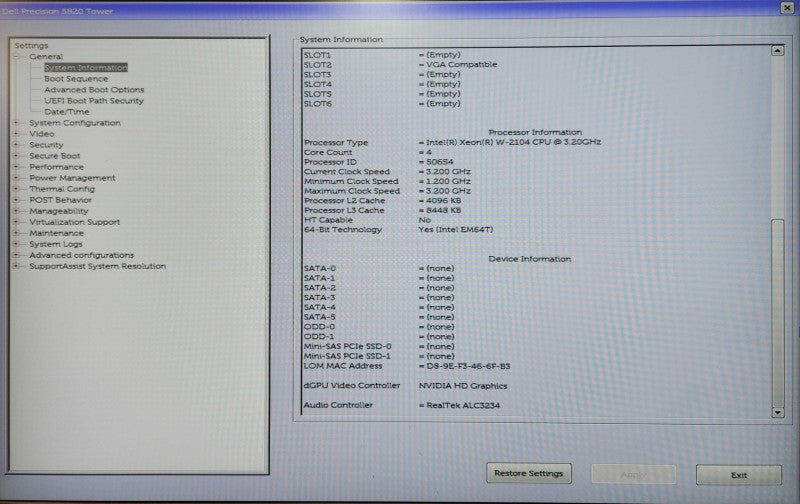Expand the Security node
Image resolution: width=800 pixels, height=504 pixels.
tap(16, 145)
